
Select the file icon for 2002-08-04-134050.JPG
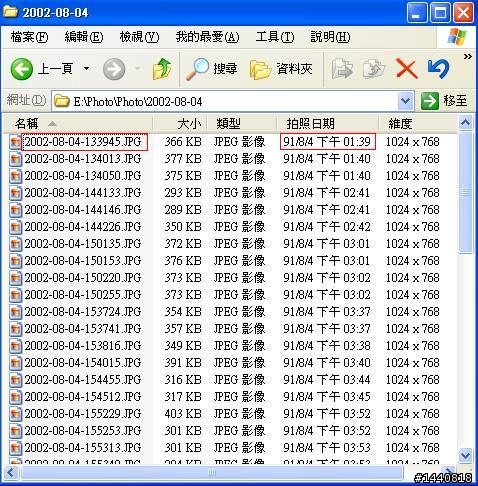coord(15,176)
